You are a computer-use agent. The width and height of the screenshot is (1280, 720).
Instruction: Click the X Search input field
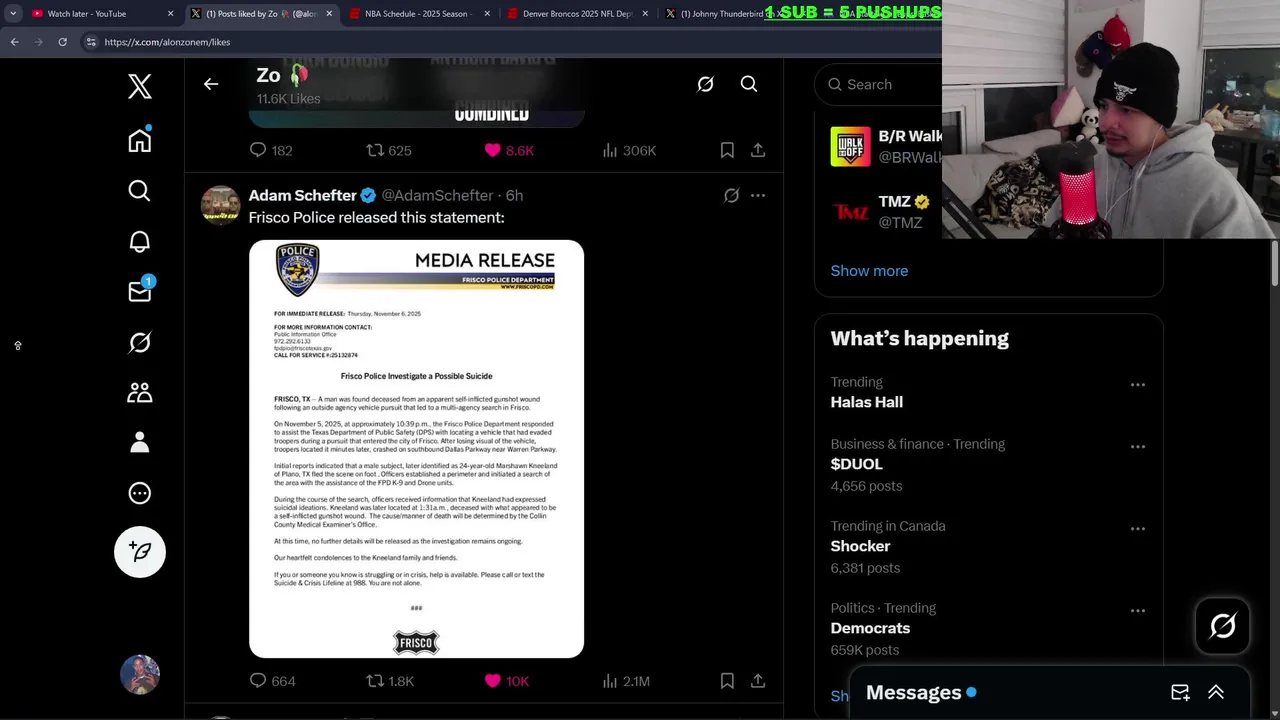(x=880, y=84)
